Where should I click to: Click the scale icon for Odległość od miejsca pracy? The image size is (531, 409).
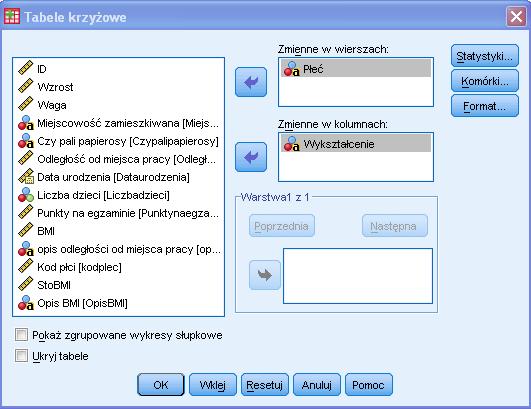click(26, 158)
